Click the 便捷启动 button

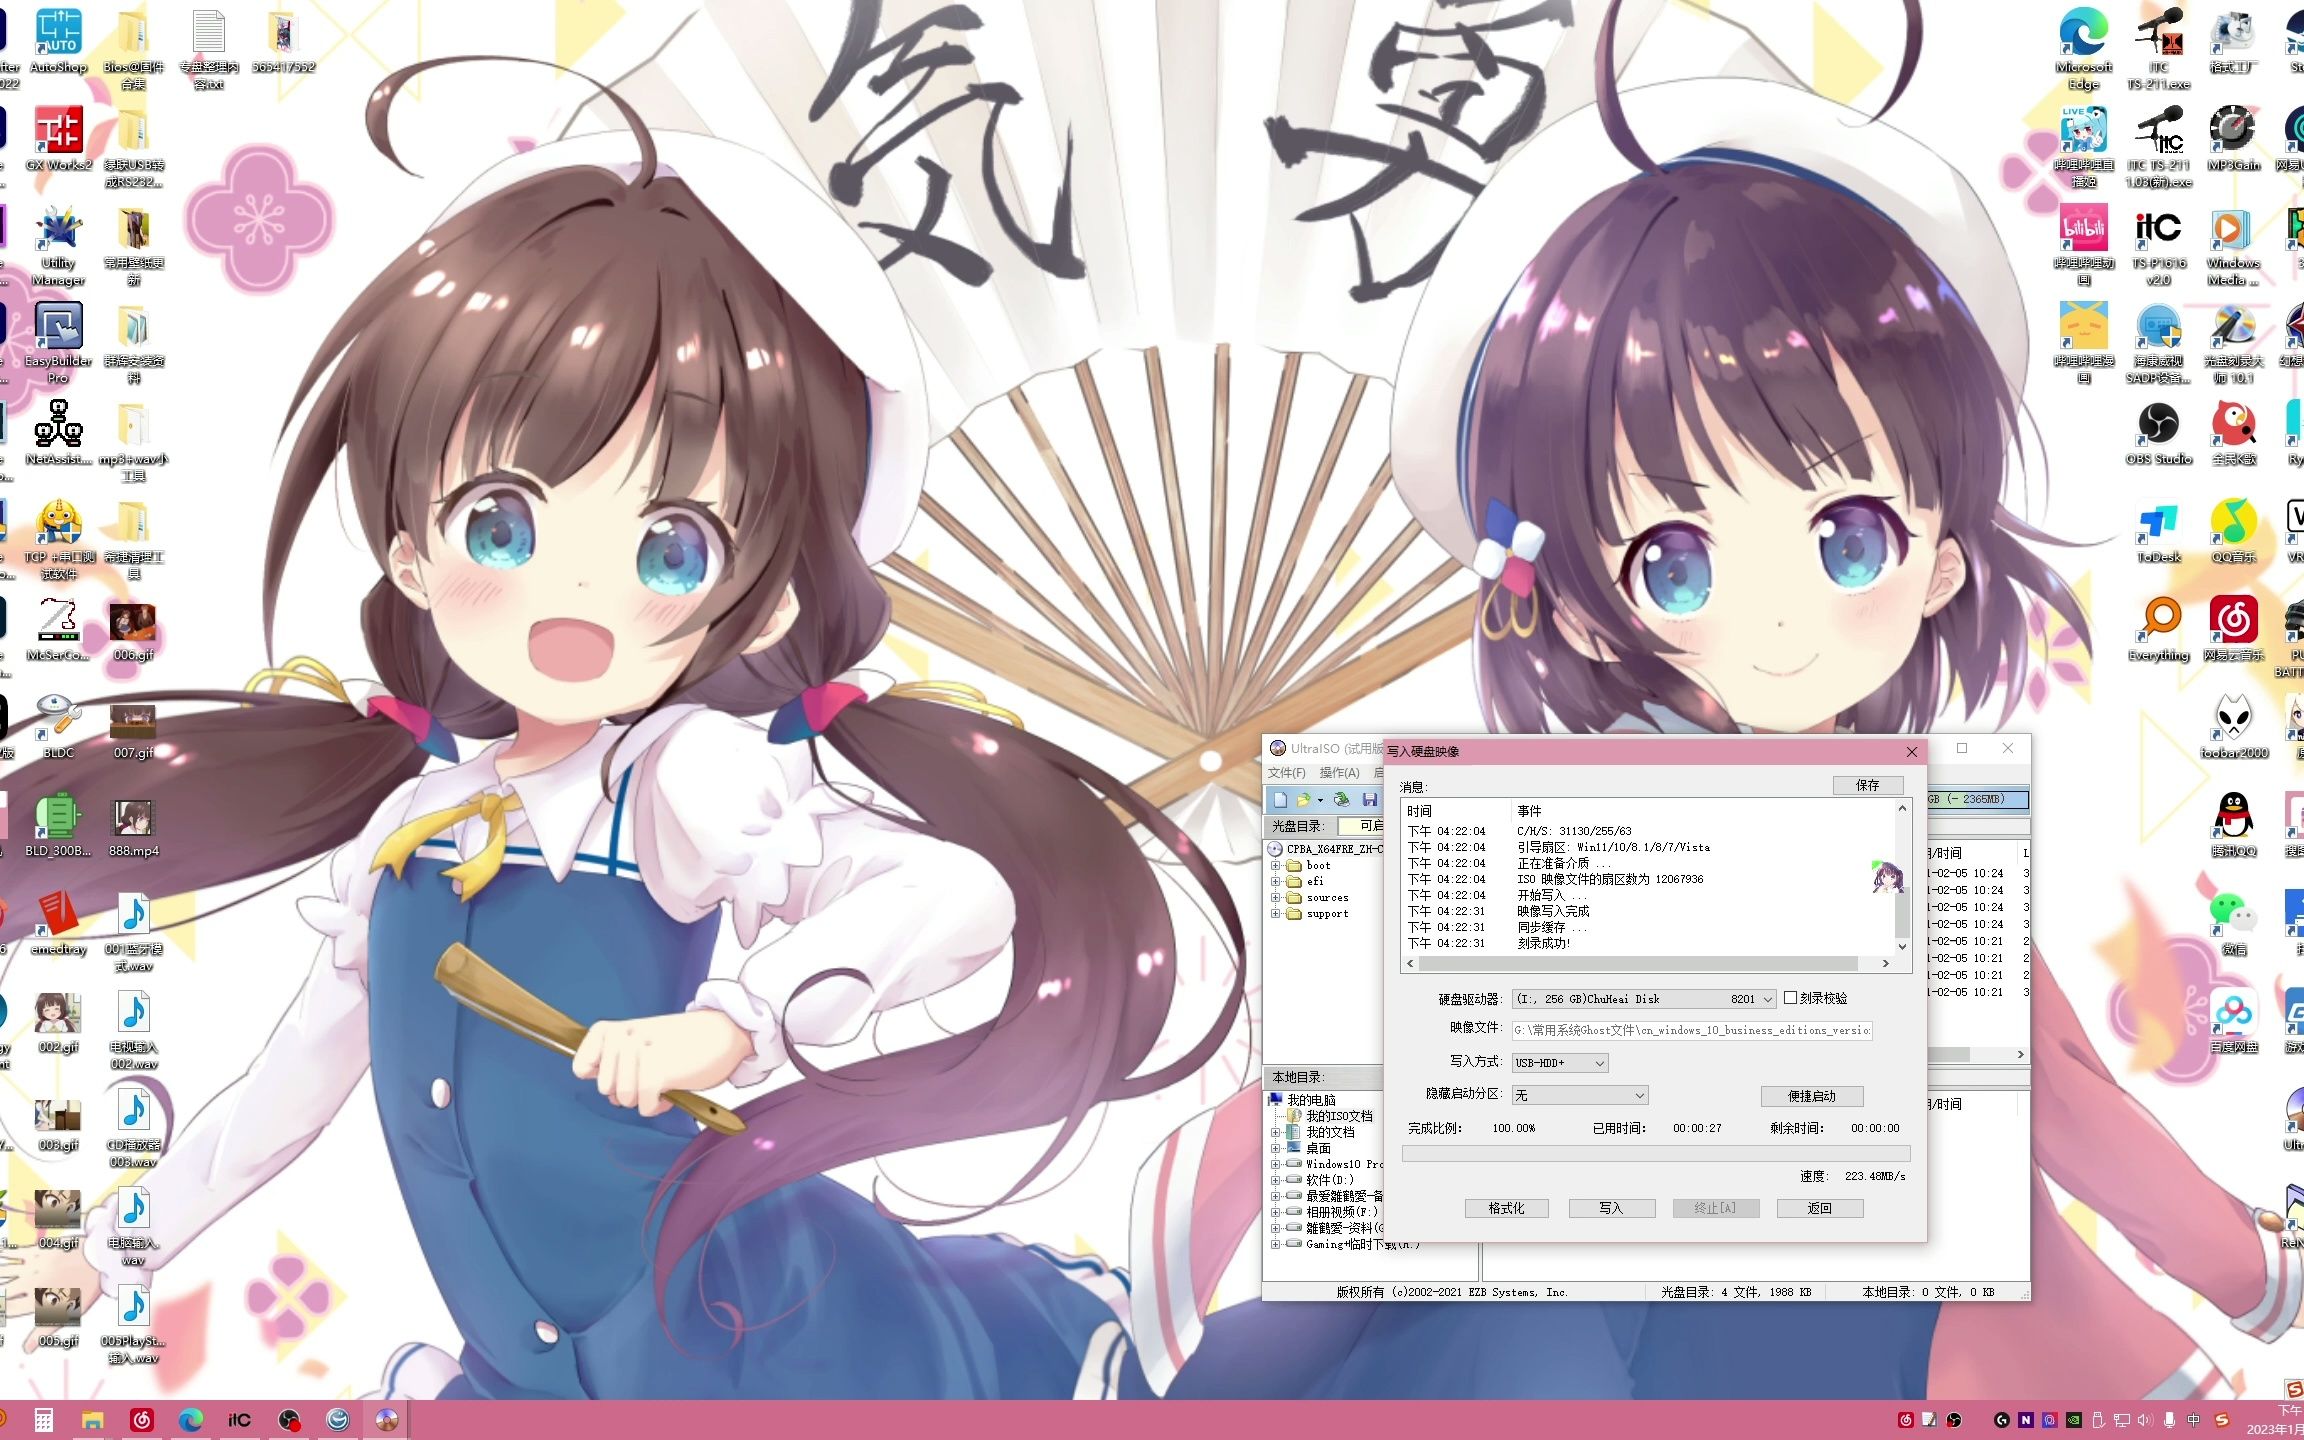coord(1815,1095)
